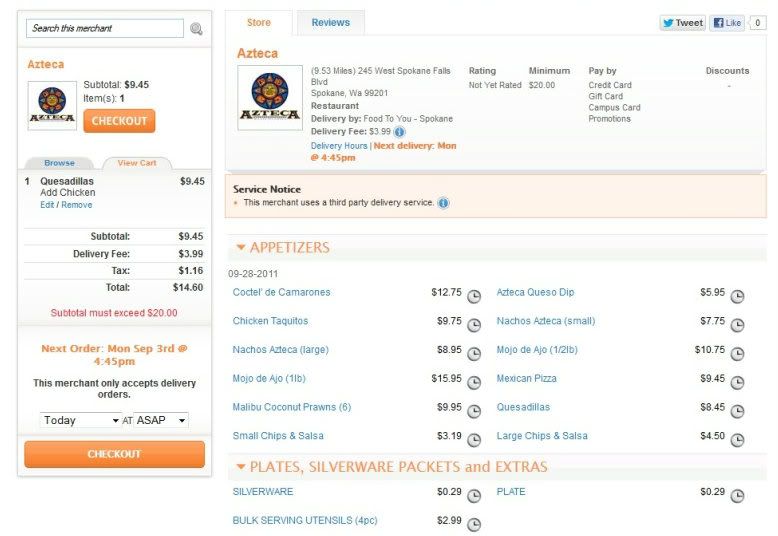Click the clock icon for Nachos Azteca (small)
This screenshot has width=778, height=536.
[738, 325]
